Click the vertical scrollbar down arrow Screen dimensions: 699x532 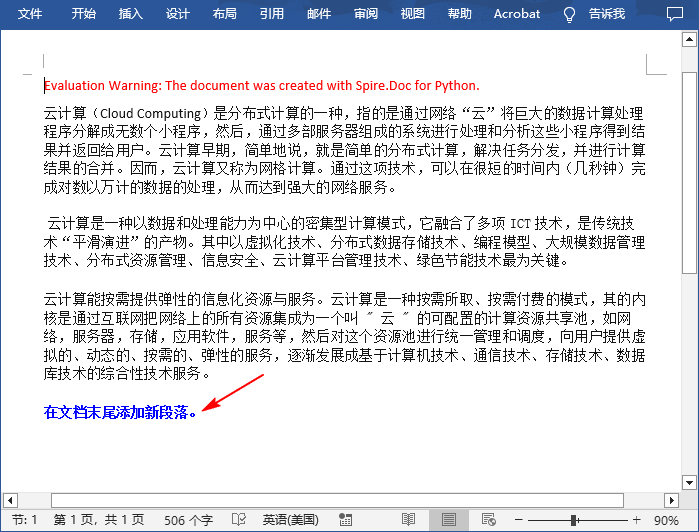[x=689, y=481]
